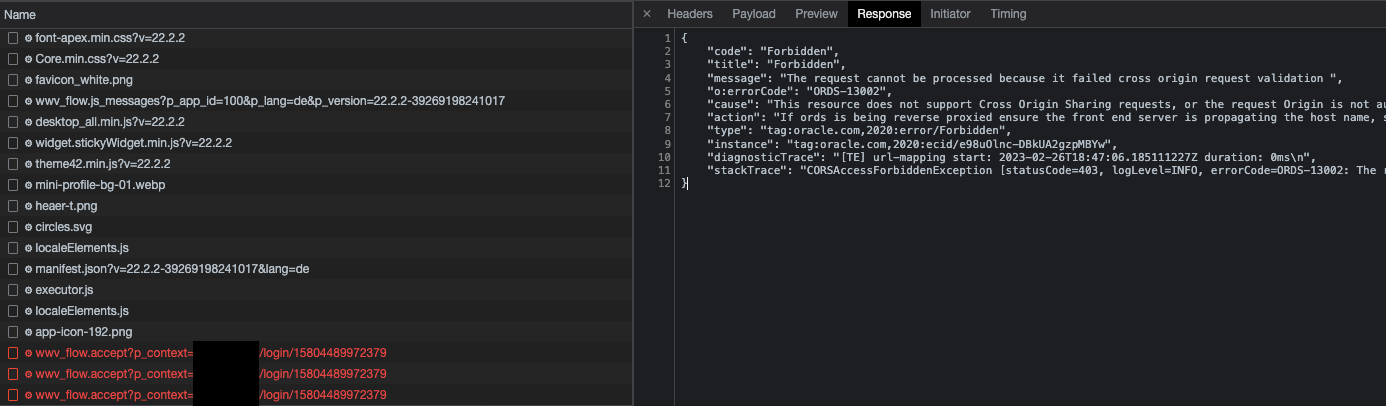The height and width of the screenshot is (406, 1386).
Task: Close the request details panel
Action: (x=647, y=14)
